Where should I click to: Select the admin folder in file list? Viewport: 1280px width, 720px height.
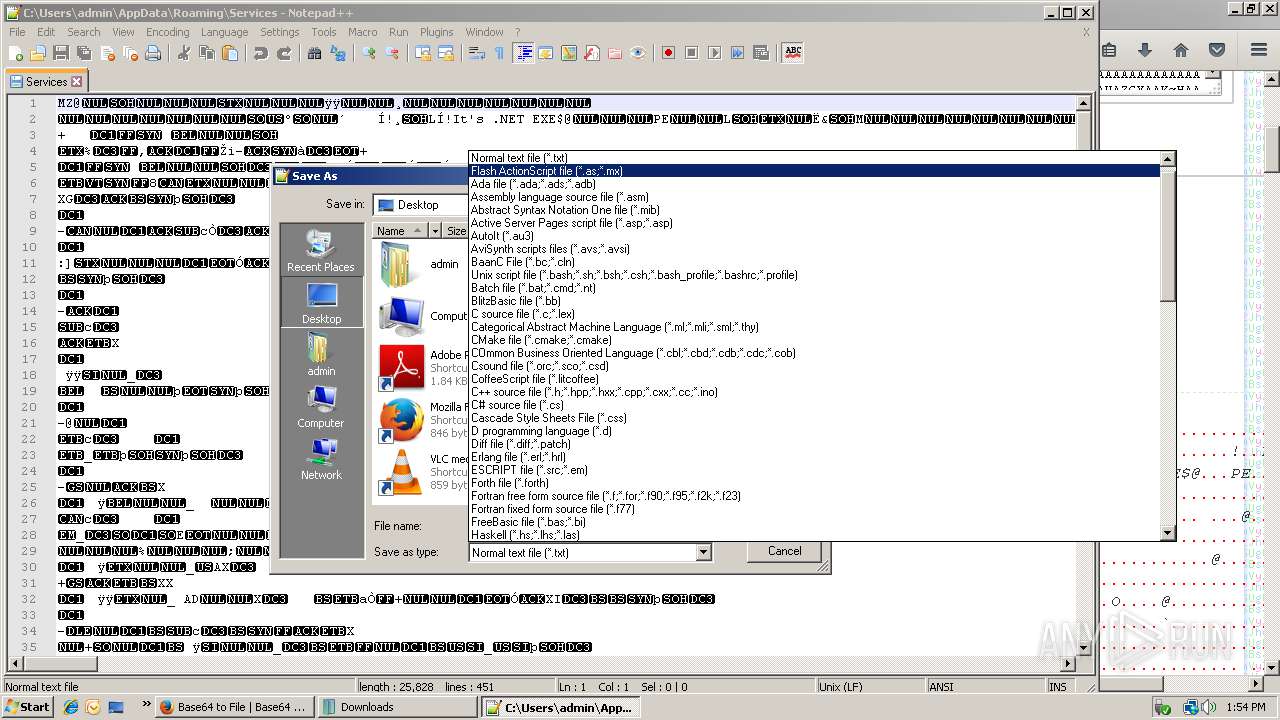[422, 264]
